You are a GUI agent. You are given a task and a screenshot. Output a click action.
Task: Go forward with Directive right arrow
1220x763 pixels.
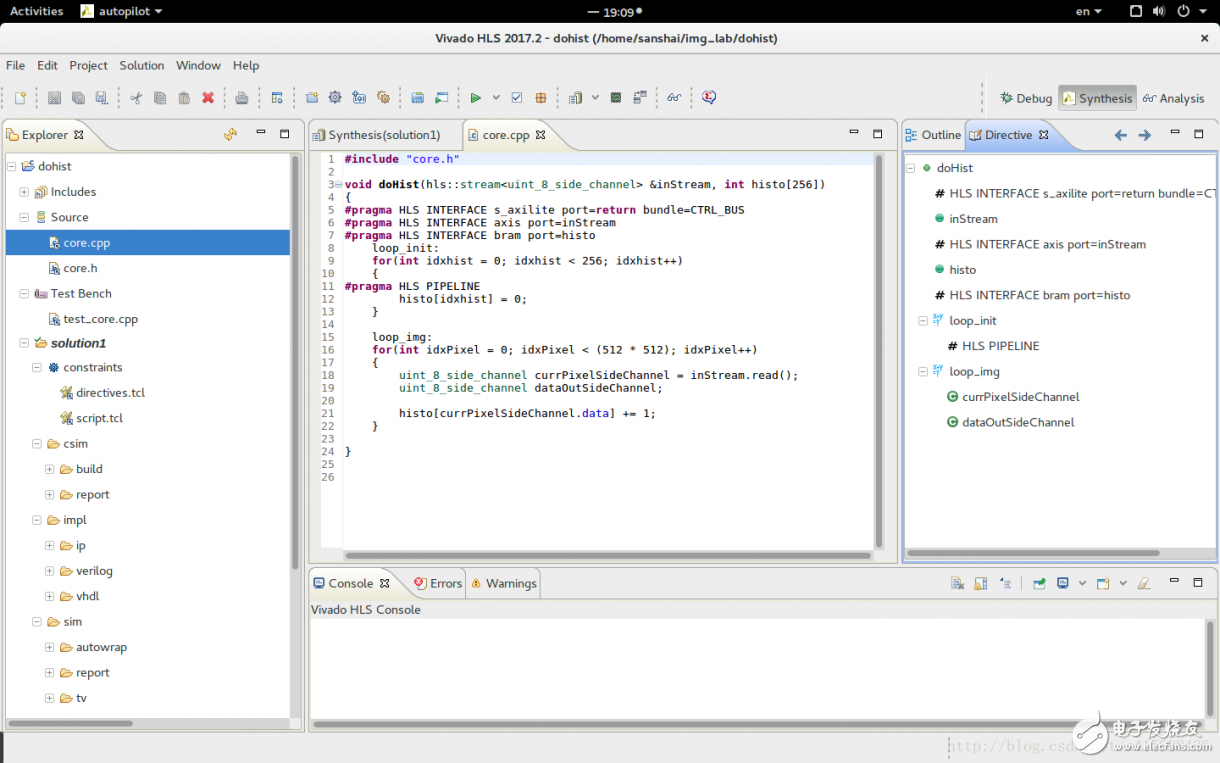[1145, 135]
